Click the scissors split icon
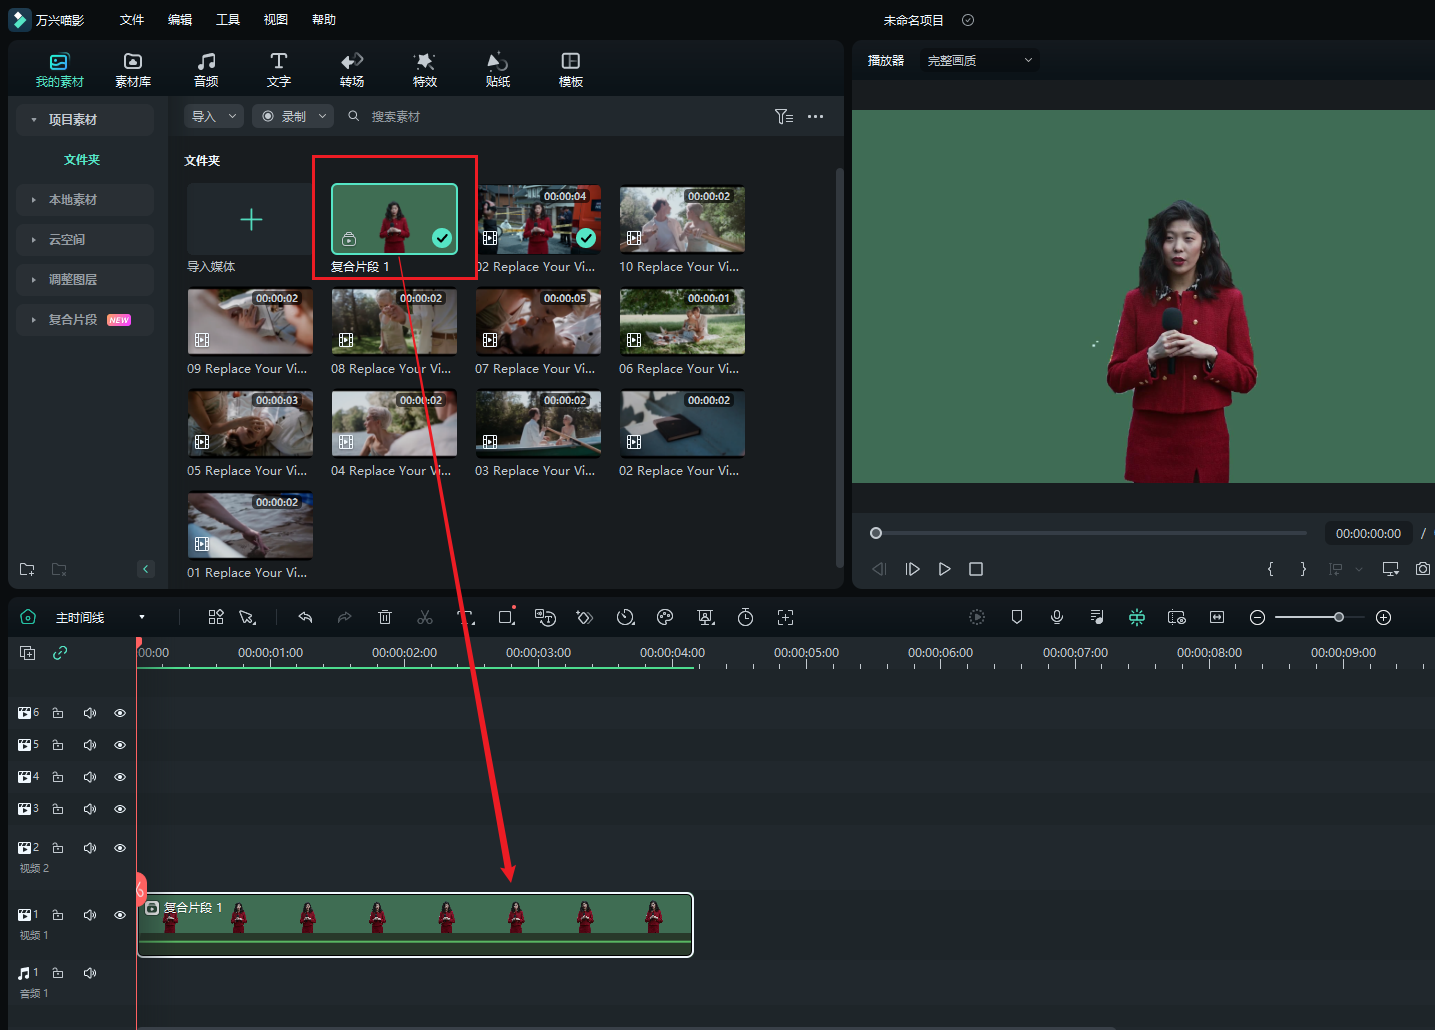 [425, 618]
